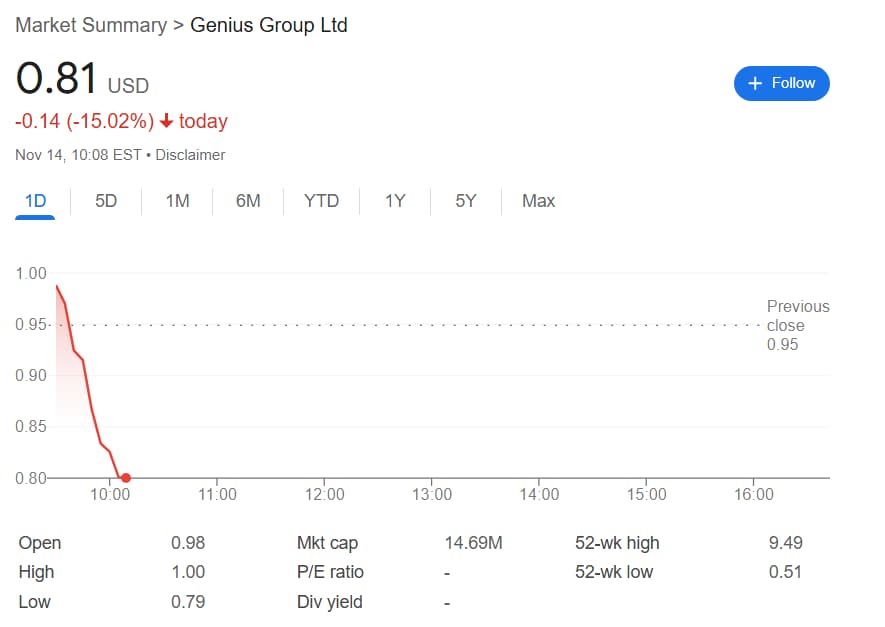Click the 0.90 y-axis label
This screenshot has width=885, height=627.
31,376
